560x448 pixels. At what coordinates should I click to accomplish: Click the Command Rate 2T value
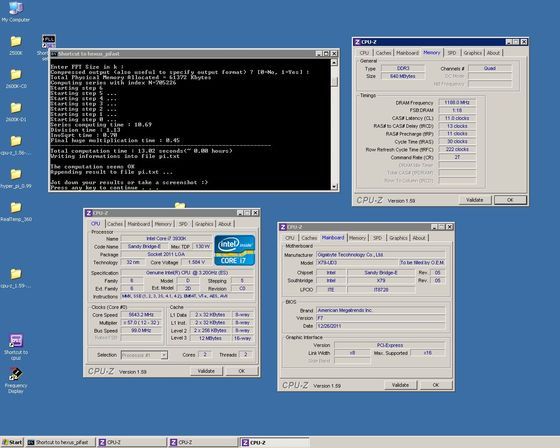pos(457,157)
